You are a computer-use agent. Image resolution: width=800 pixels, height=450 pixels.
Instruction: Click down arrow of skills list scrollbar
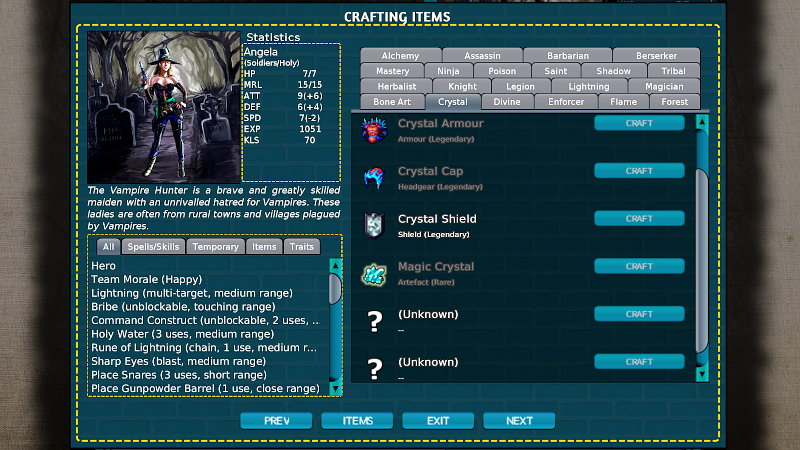[x=335, y=388]
